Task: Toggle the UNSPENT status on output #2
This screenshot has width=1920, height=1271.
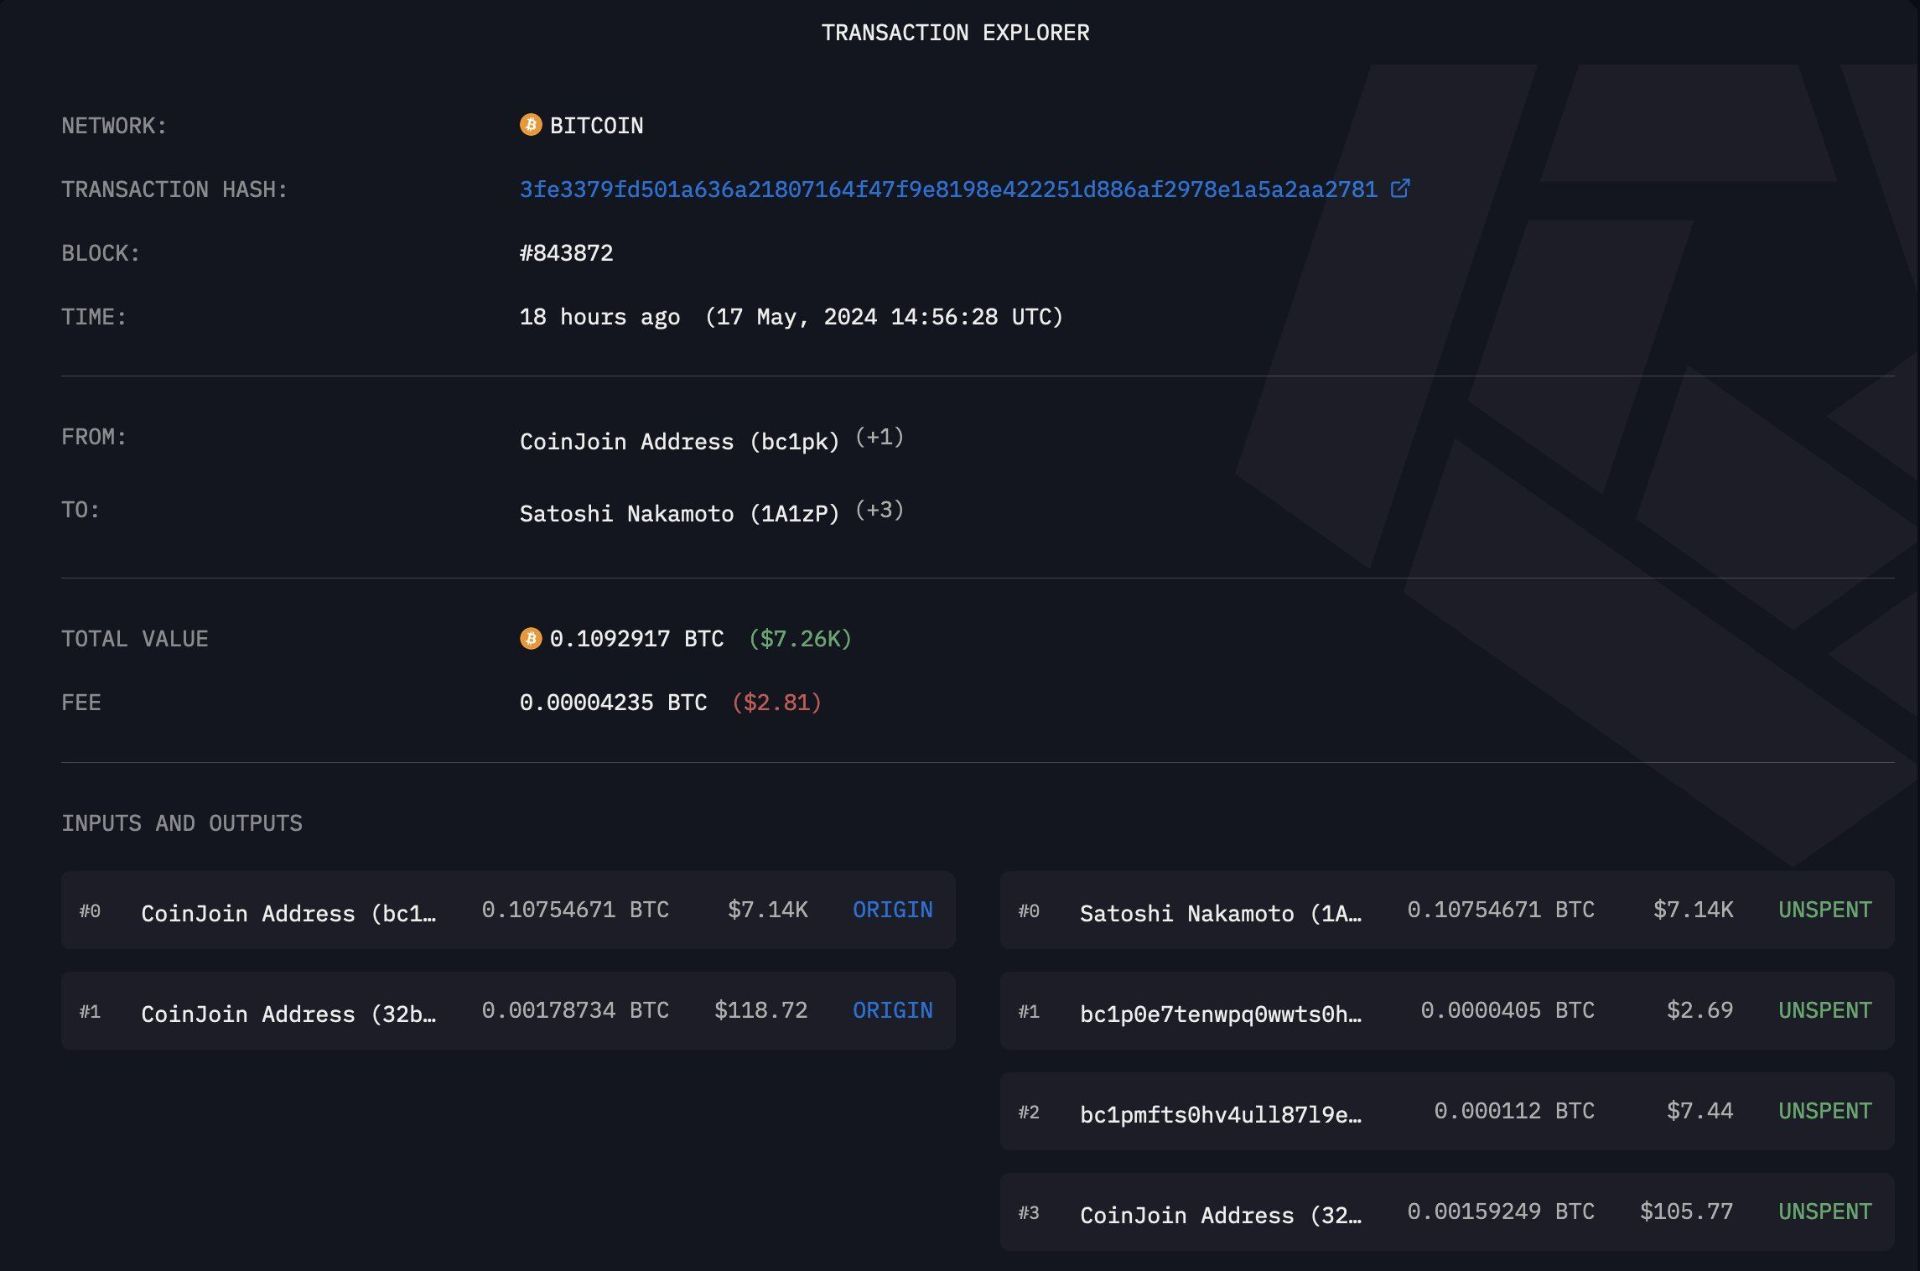Action: click(1824, 1110)
